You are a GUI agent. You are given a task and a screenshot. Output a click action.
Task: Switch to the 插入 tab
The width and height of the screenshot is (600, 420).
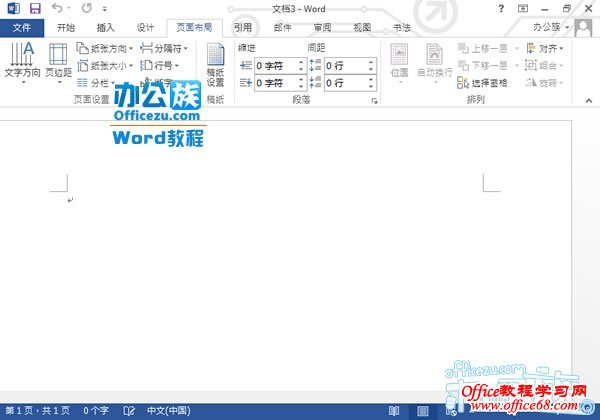[106, 28]
